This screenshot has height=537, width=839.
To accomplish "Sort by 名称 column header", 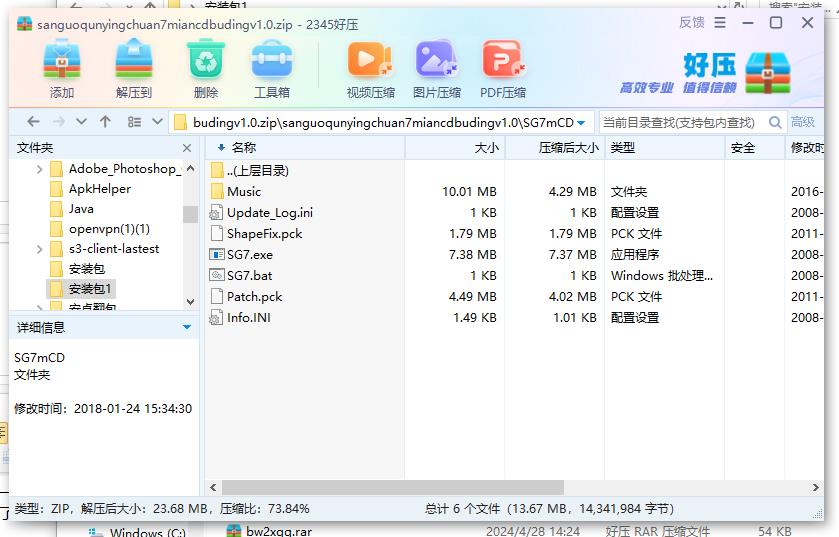I will [305, 148].
